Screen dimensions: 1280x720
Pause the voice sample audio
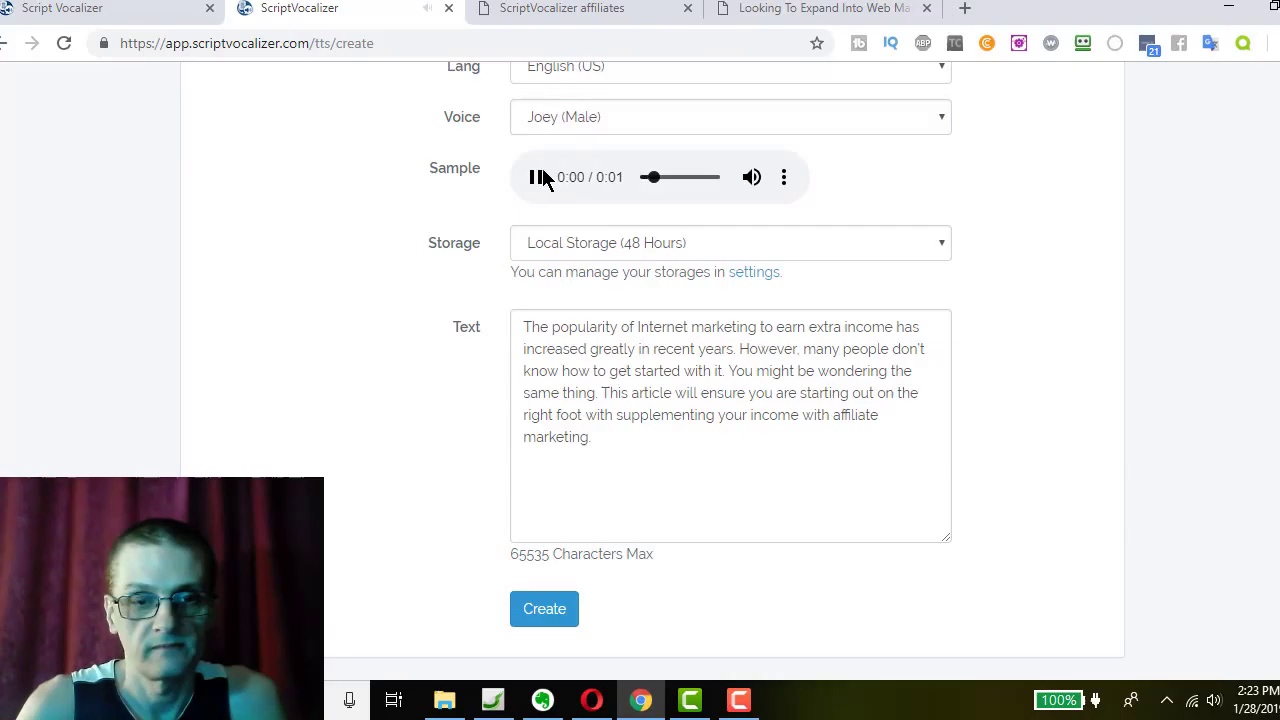536,177
